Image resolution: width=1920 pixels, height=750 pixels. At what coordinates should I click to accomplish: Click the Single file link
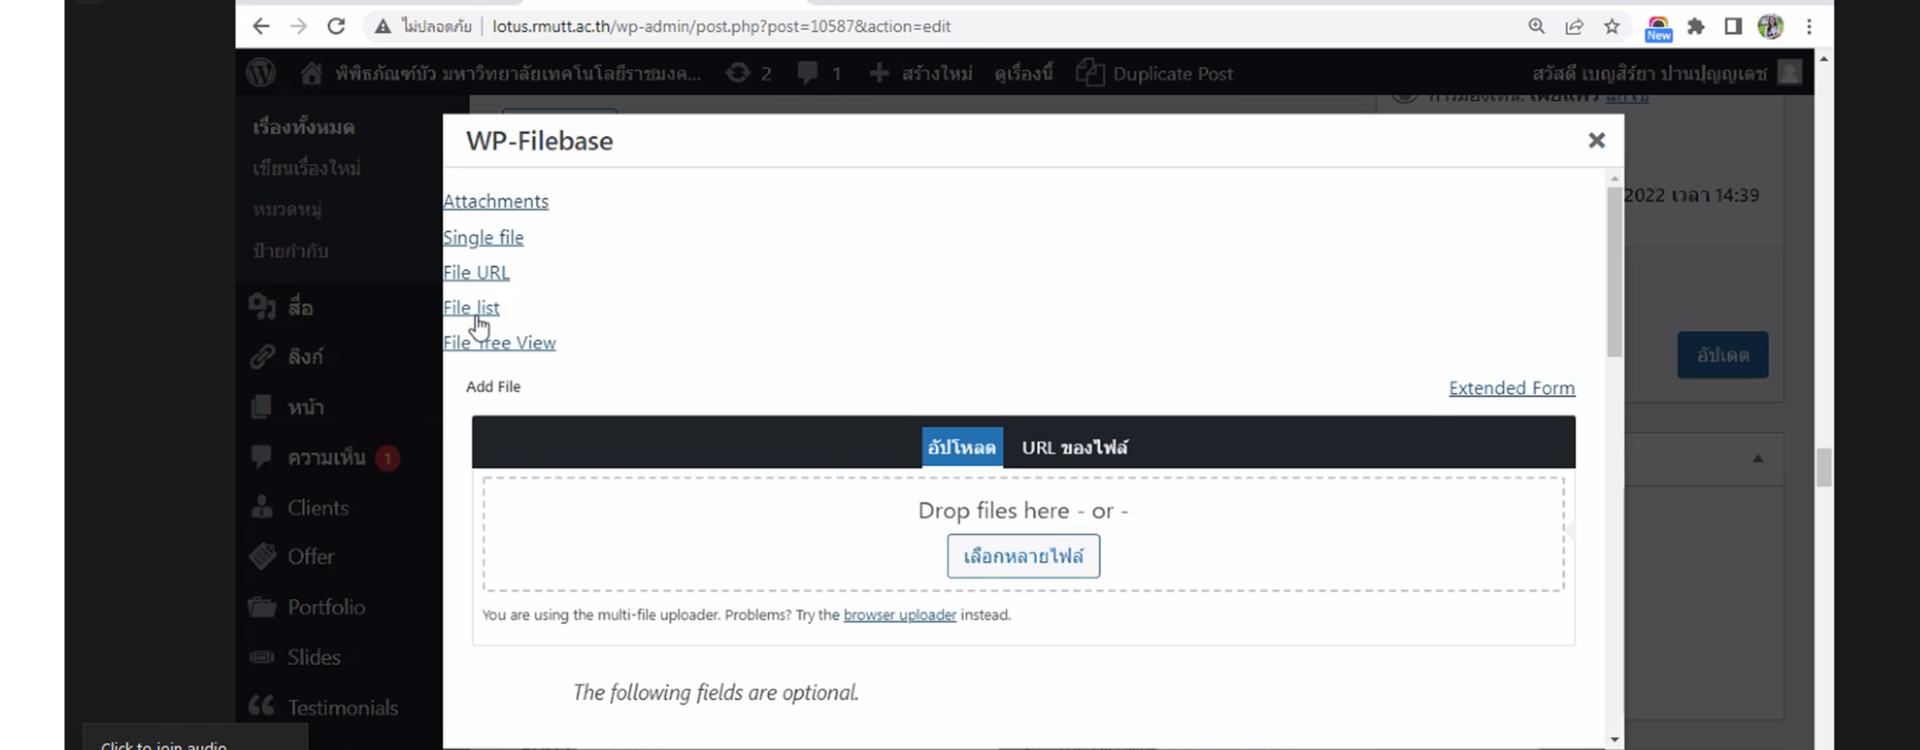point(483,237)
